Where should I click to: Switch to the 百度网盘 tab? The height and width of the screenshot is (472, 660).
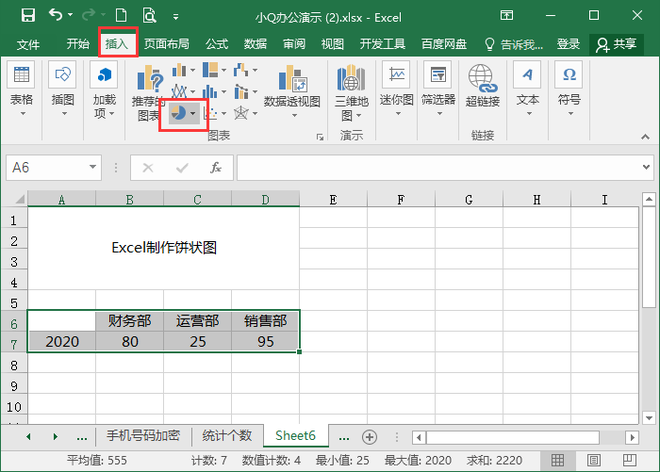click(x=444, y=44)
